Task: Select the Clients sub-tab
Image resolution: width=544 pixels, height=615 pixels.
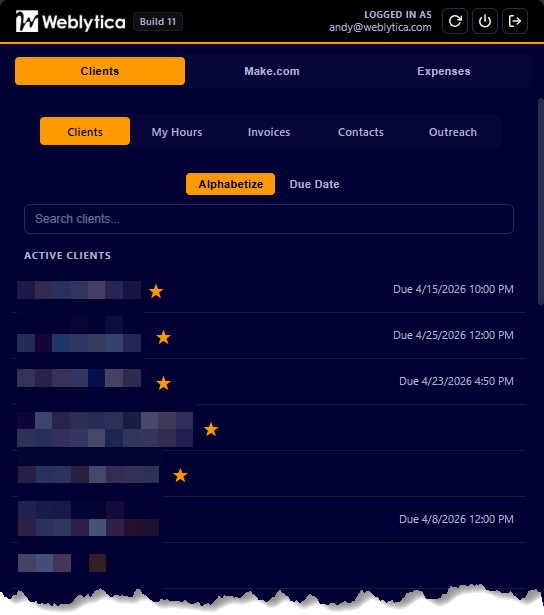Action: [x=85, y=132]
